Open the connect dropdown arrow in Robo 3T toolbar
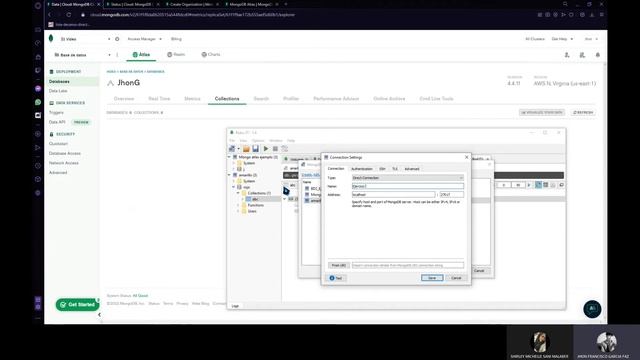Image resolution: width=640 pixels, height=360 pixels. [238, 149]
